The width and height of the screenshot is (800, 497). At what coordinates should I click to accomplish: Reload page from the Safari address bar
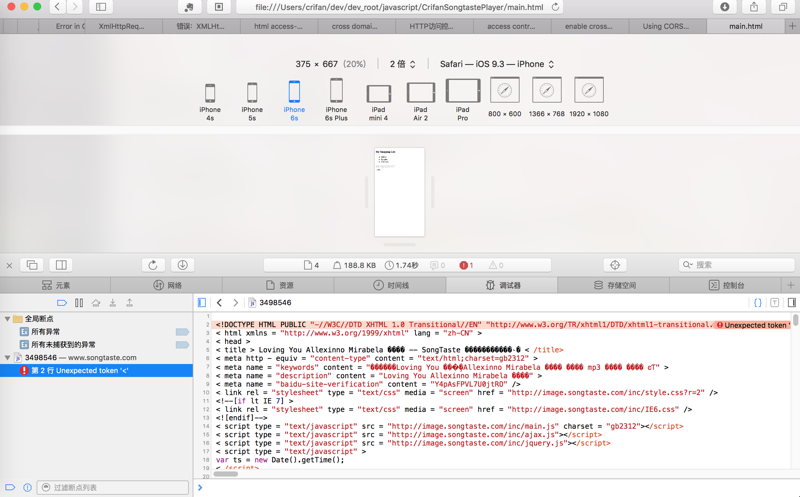(555, 7)
